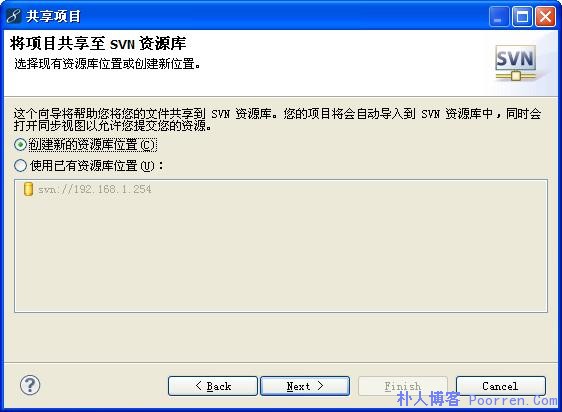The image size is (562, 412).
Task: Click the SVN logo in wizard banner
Action: [x=516, y=63]
